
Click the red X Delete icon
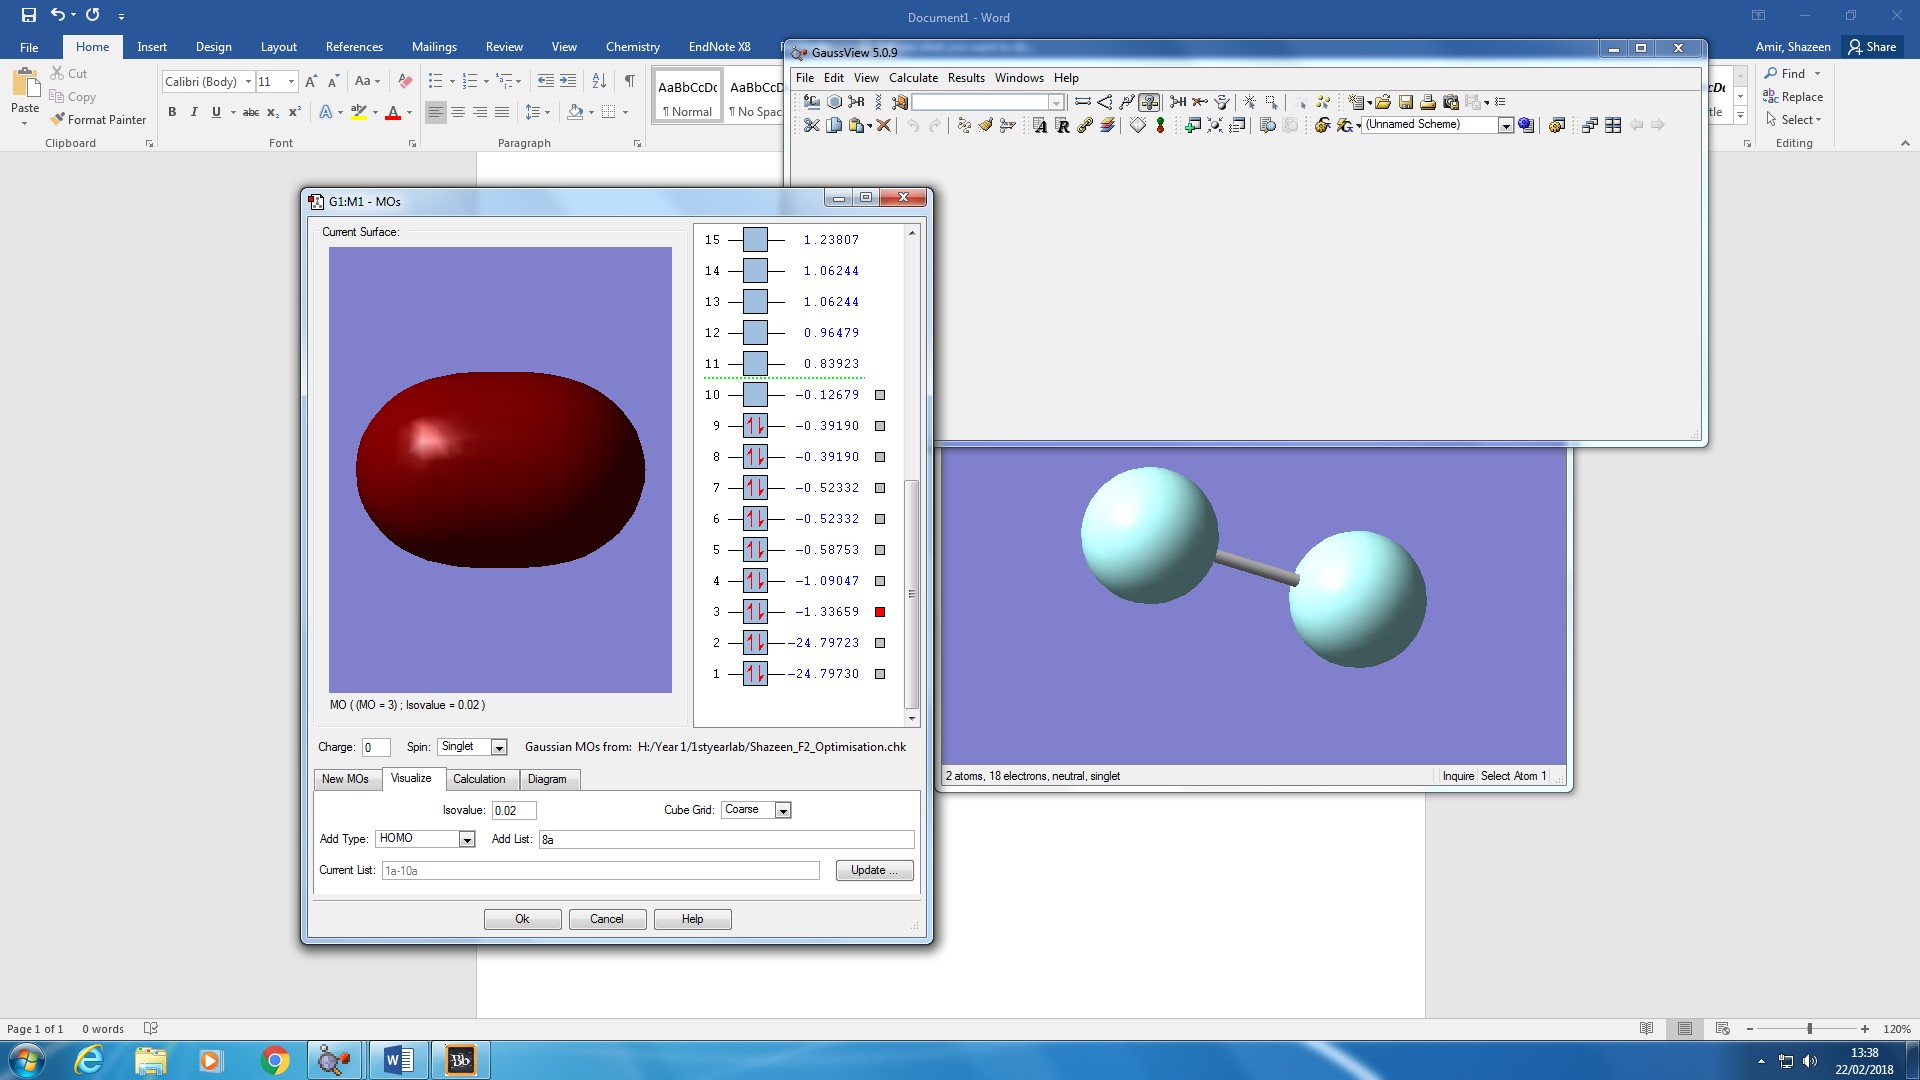[x=884, y=125]
